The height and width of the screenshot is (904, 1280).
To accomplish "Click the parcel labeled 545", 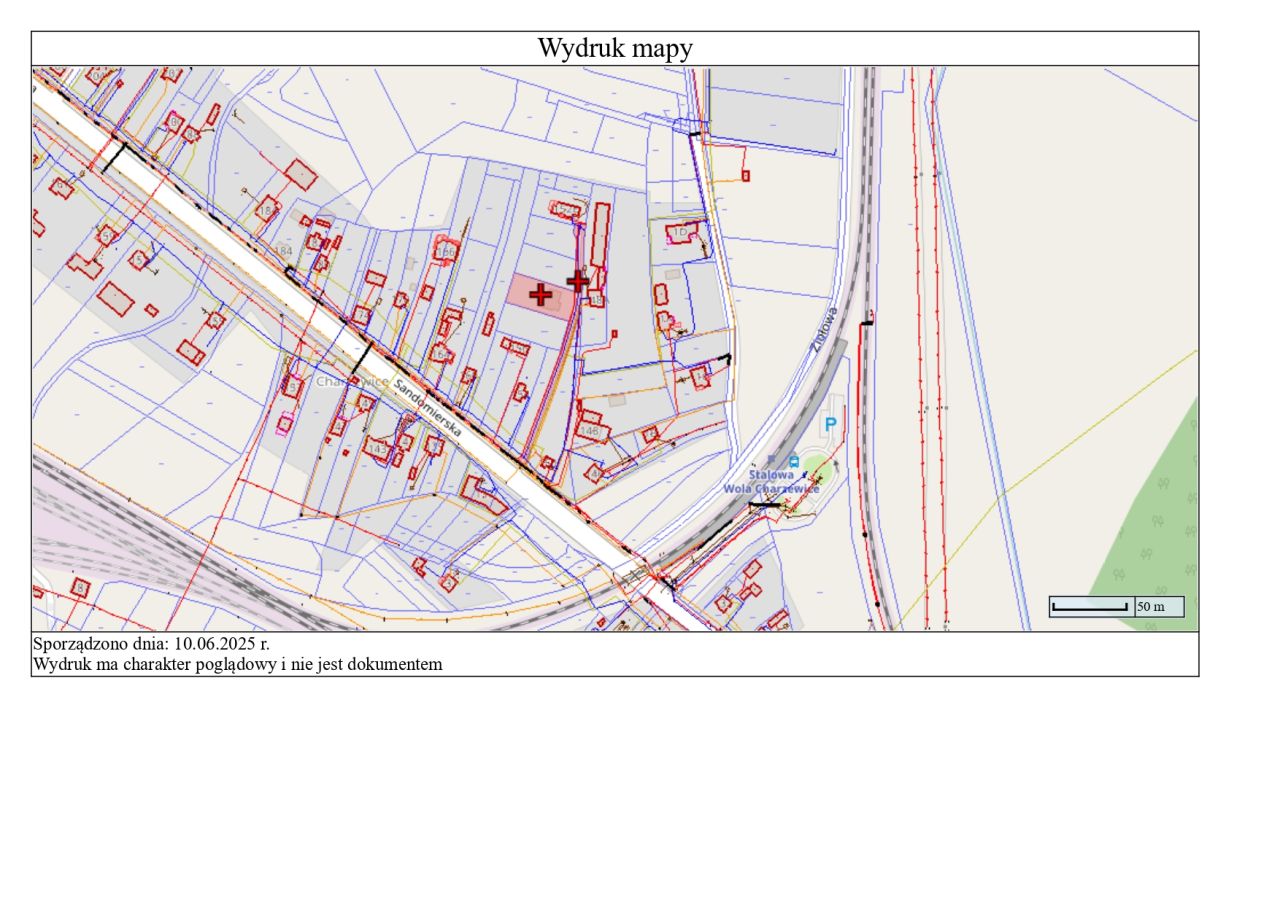I will click(x=567, y=209).
